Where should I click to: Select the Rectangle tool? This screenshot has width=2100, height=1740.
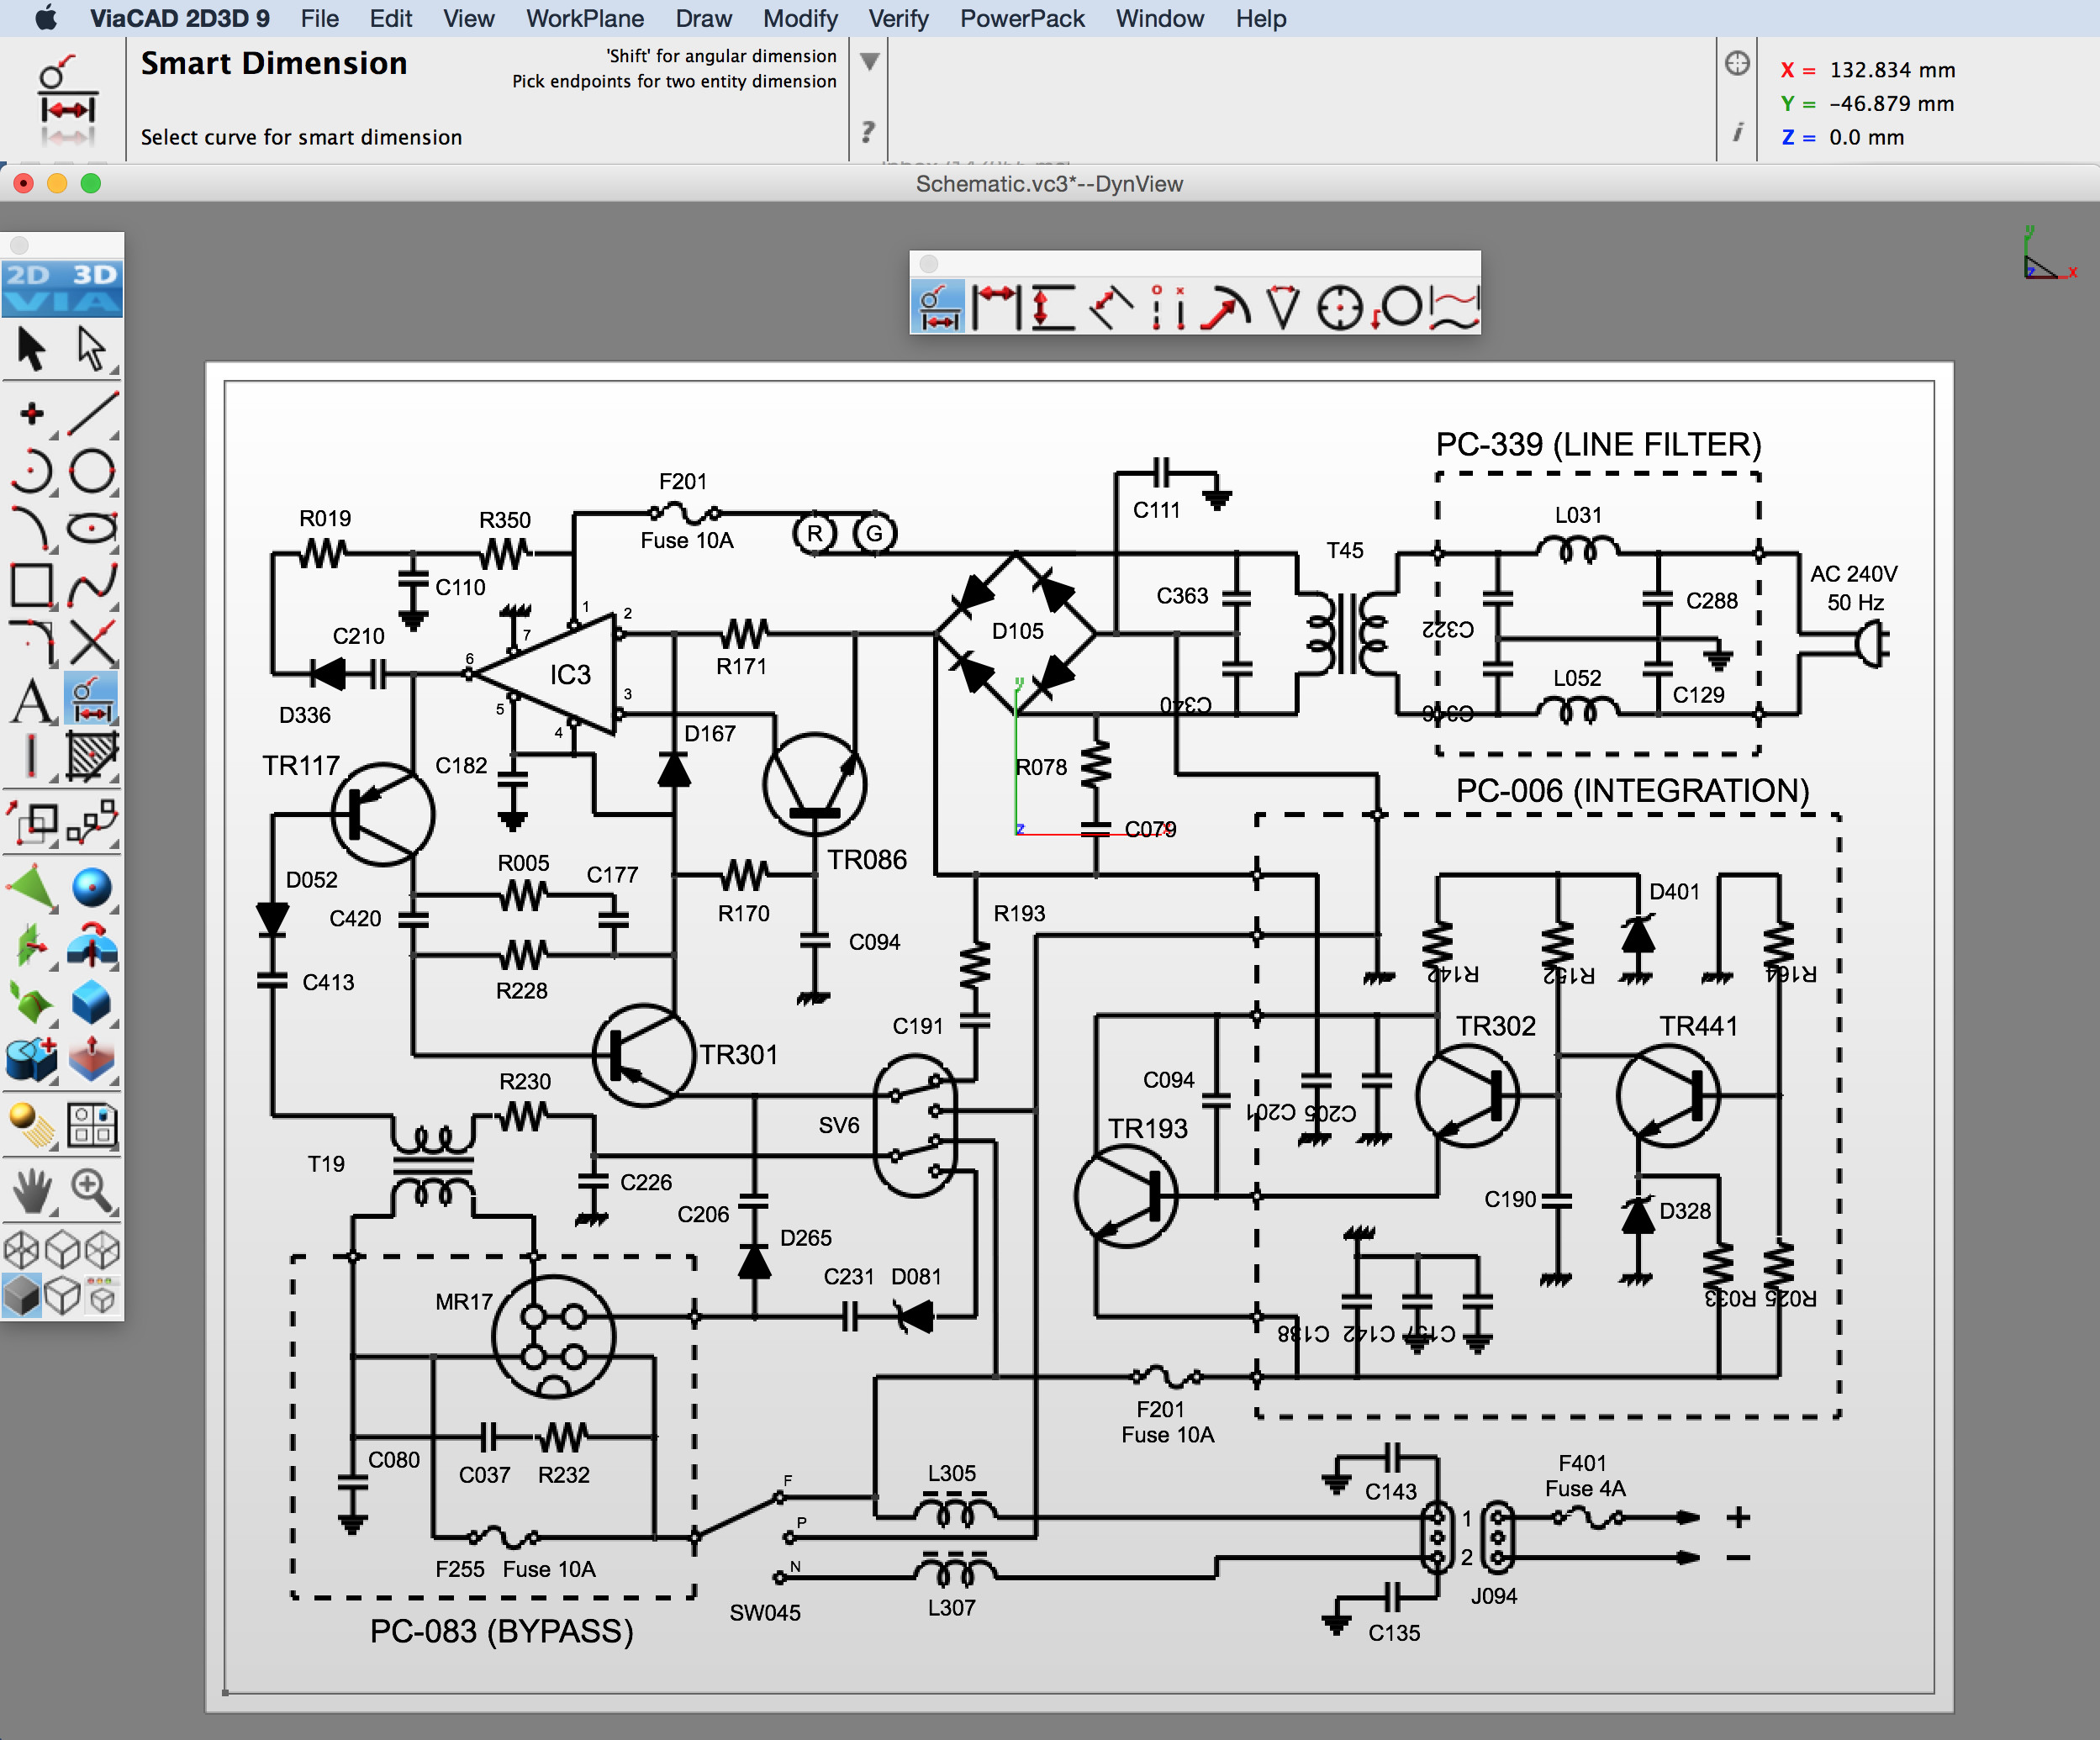(x=32, y=584)
